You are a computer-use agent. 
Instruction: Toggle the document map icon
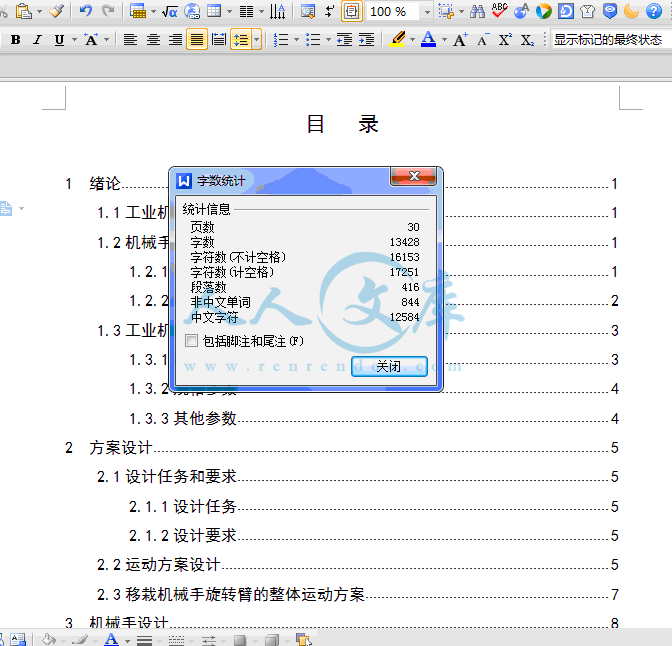point(307,11)
